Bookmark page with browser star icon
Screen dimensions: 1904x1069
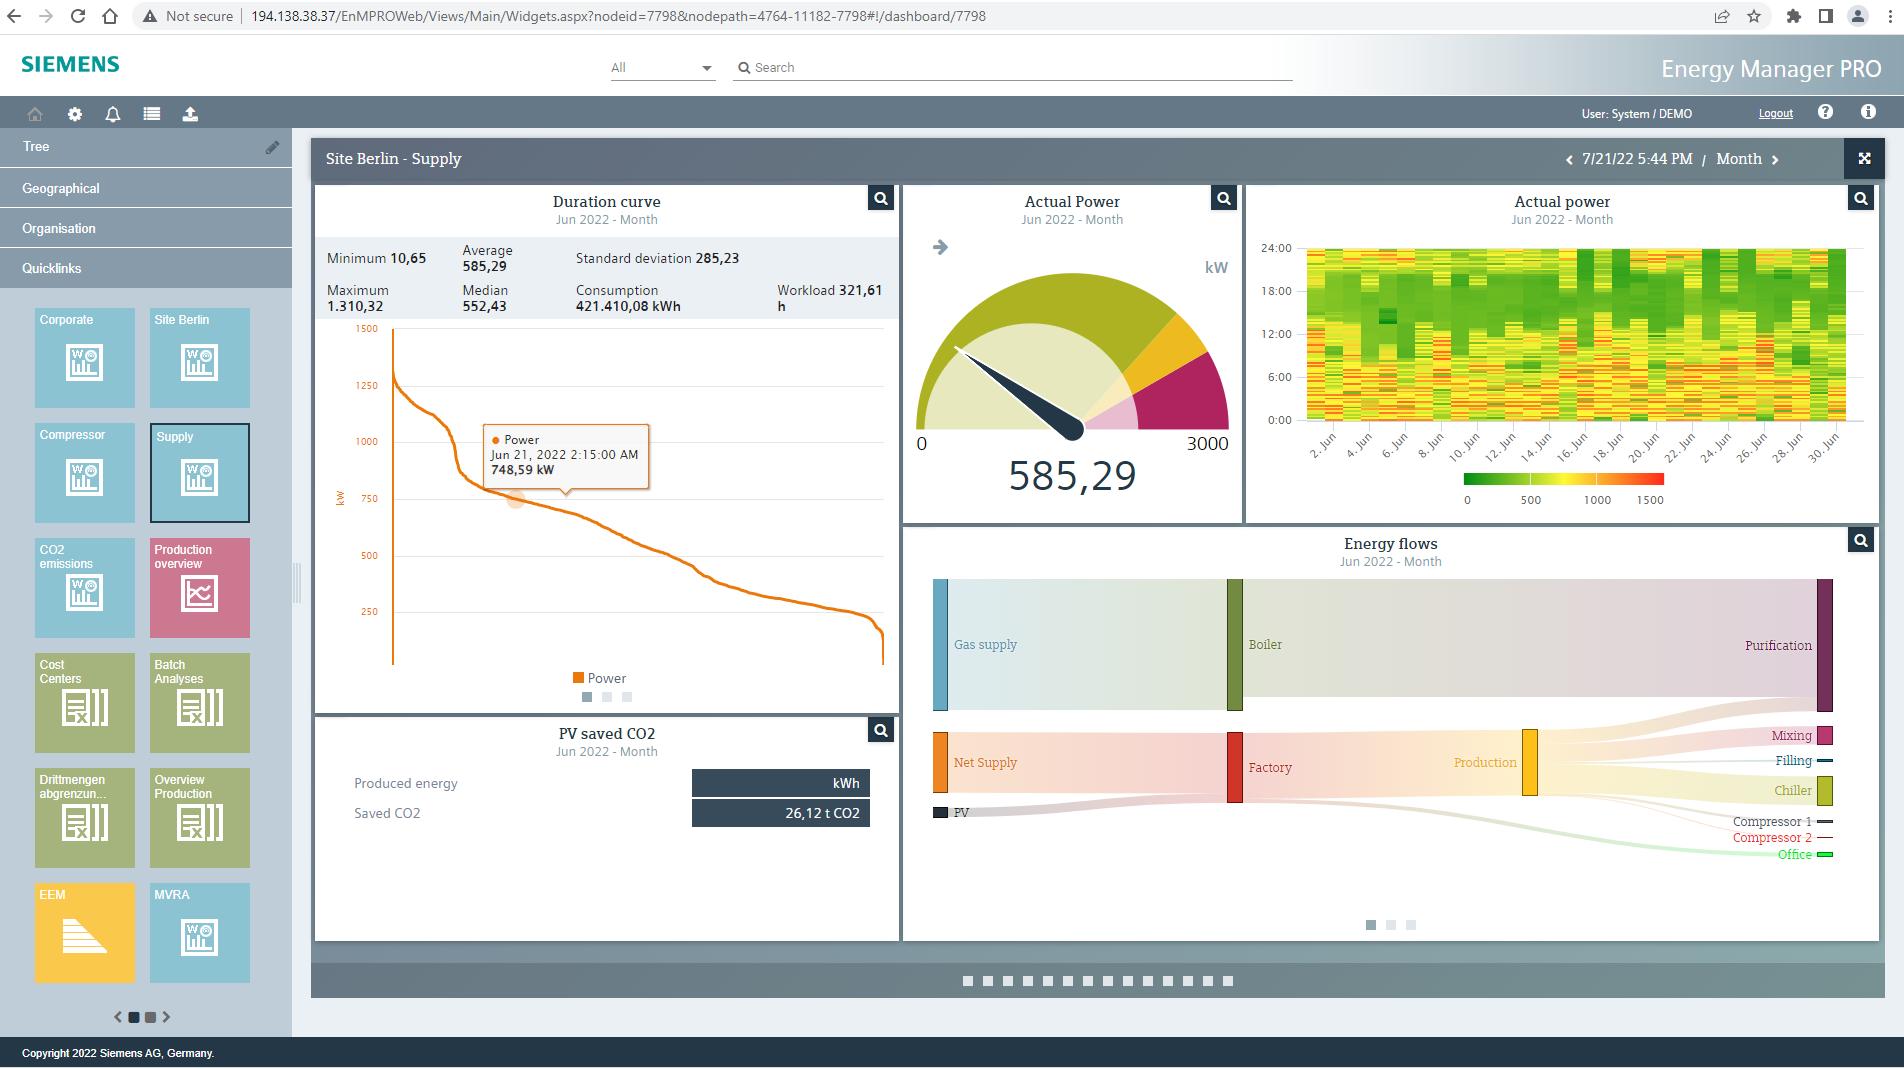pyautogui.click(x=1754, y=16)
